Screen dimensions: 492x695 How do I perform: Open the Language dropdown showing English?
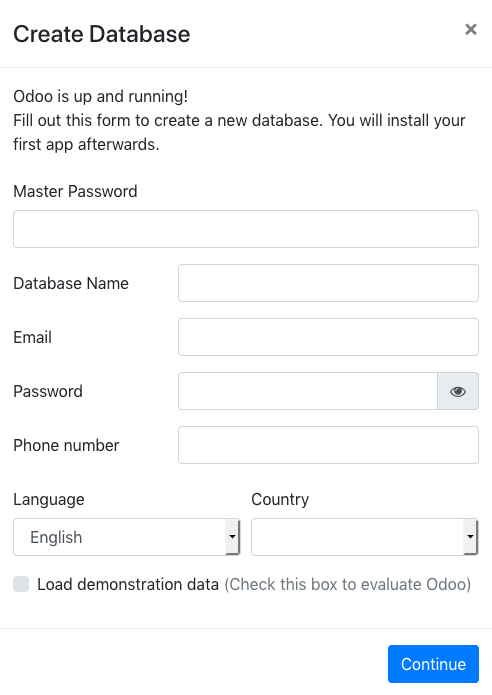127,537
